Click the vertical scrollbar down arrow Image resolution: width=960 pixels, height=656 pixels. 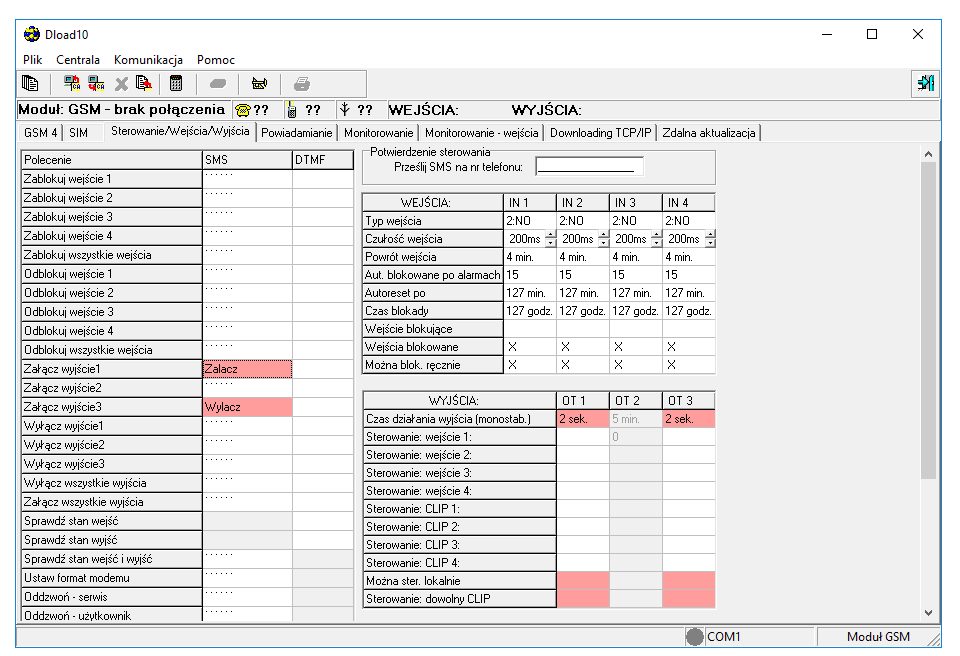pos(928,612)
